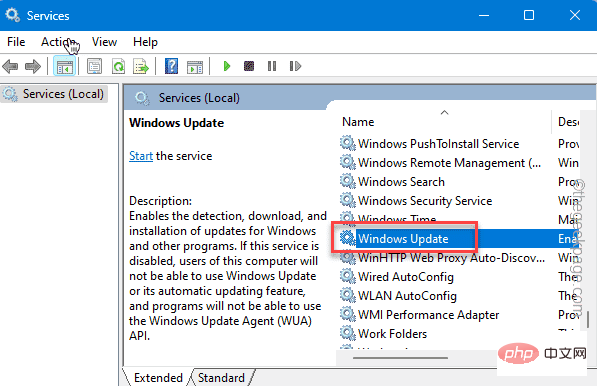Click gear icon beside Windows PushToInstall Service

347,143
